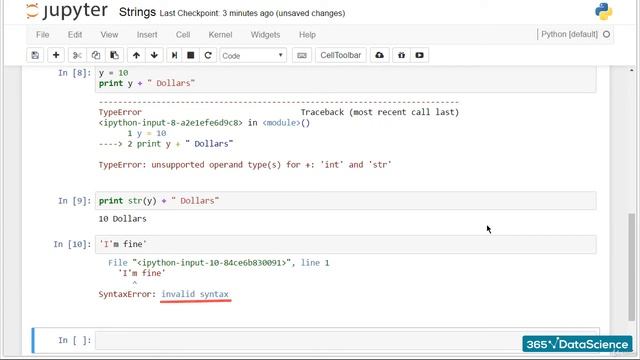Click the notebook vertical scrollbar thumb
Viewport: 640px width, 360px height.
631,267
